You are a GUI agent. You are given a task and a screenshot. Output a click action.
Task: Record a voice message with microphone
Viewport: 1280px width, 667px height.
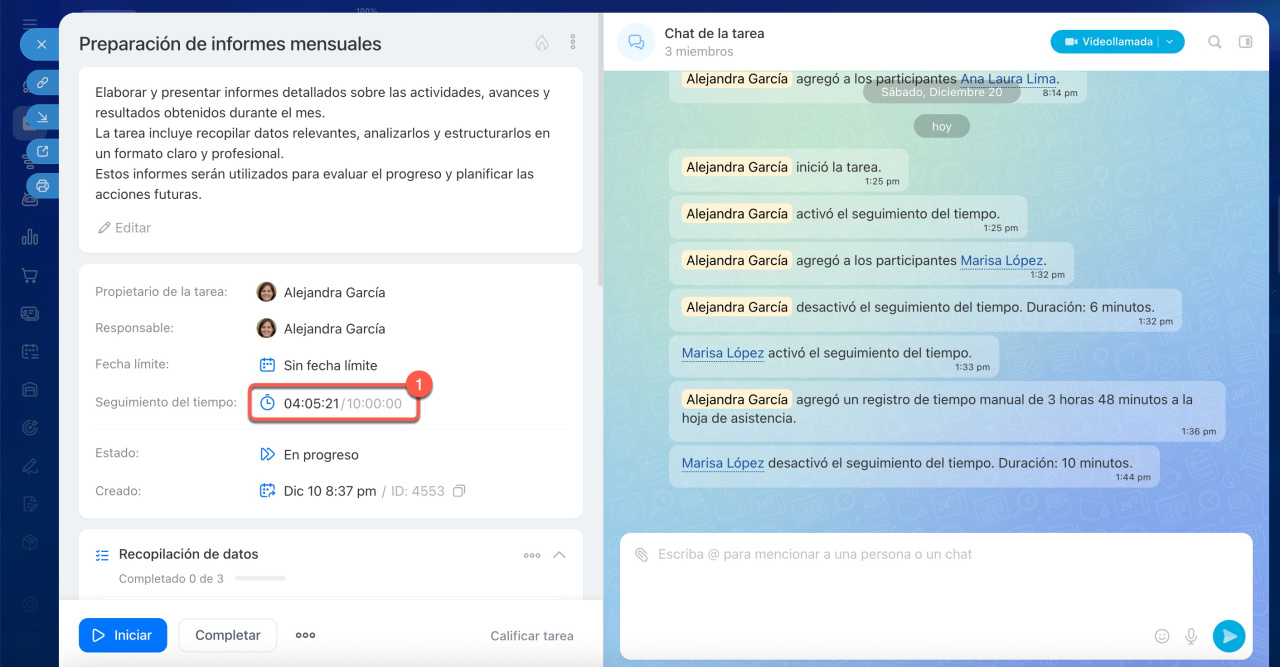(x=1191, y=636)
